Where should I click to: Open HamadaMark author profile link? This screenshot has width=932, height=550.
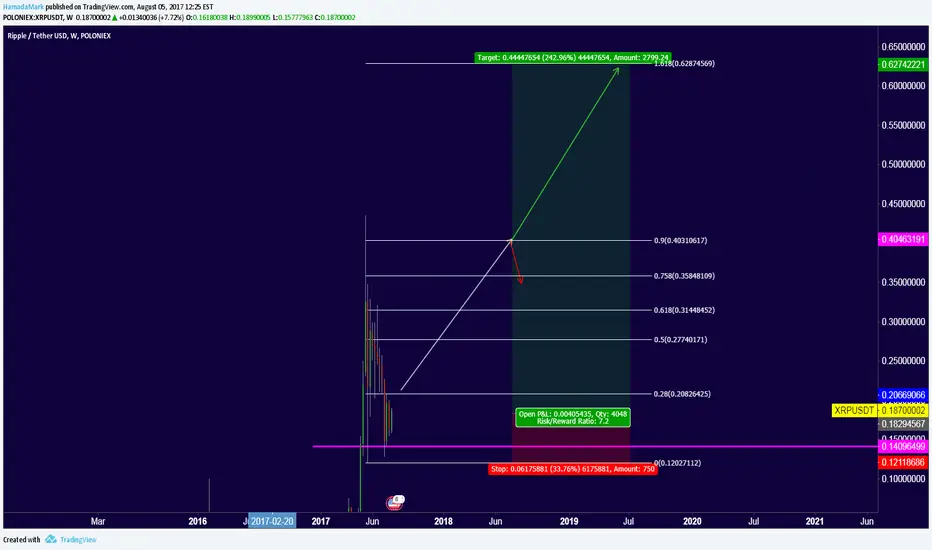coord(23,7)
